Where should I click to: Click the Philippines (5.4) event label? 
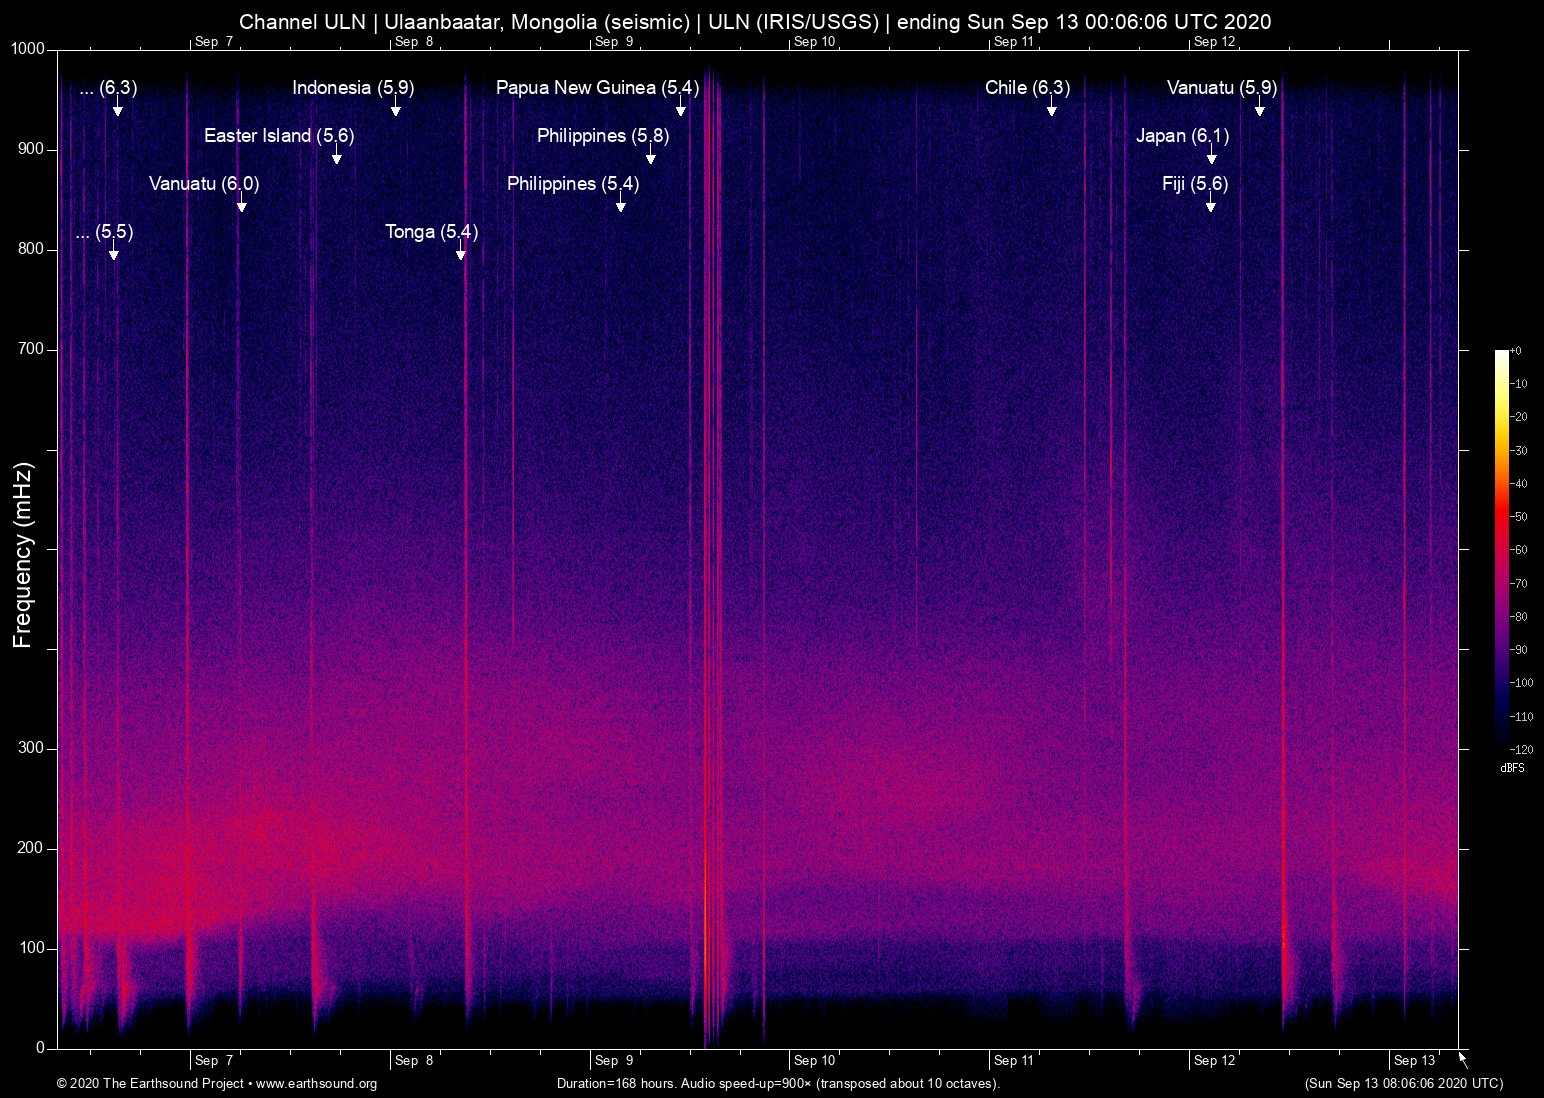[573, 184]
